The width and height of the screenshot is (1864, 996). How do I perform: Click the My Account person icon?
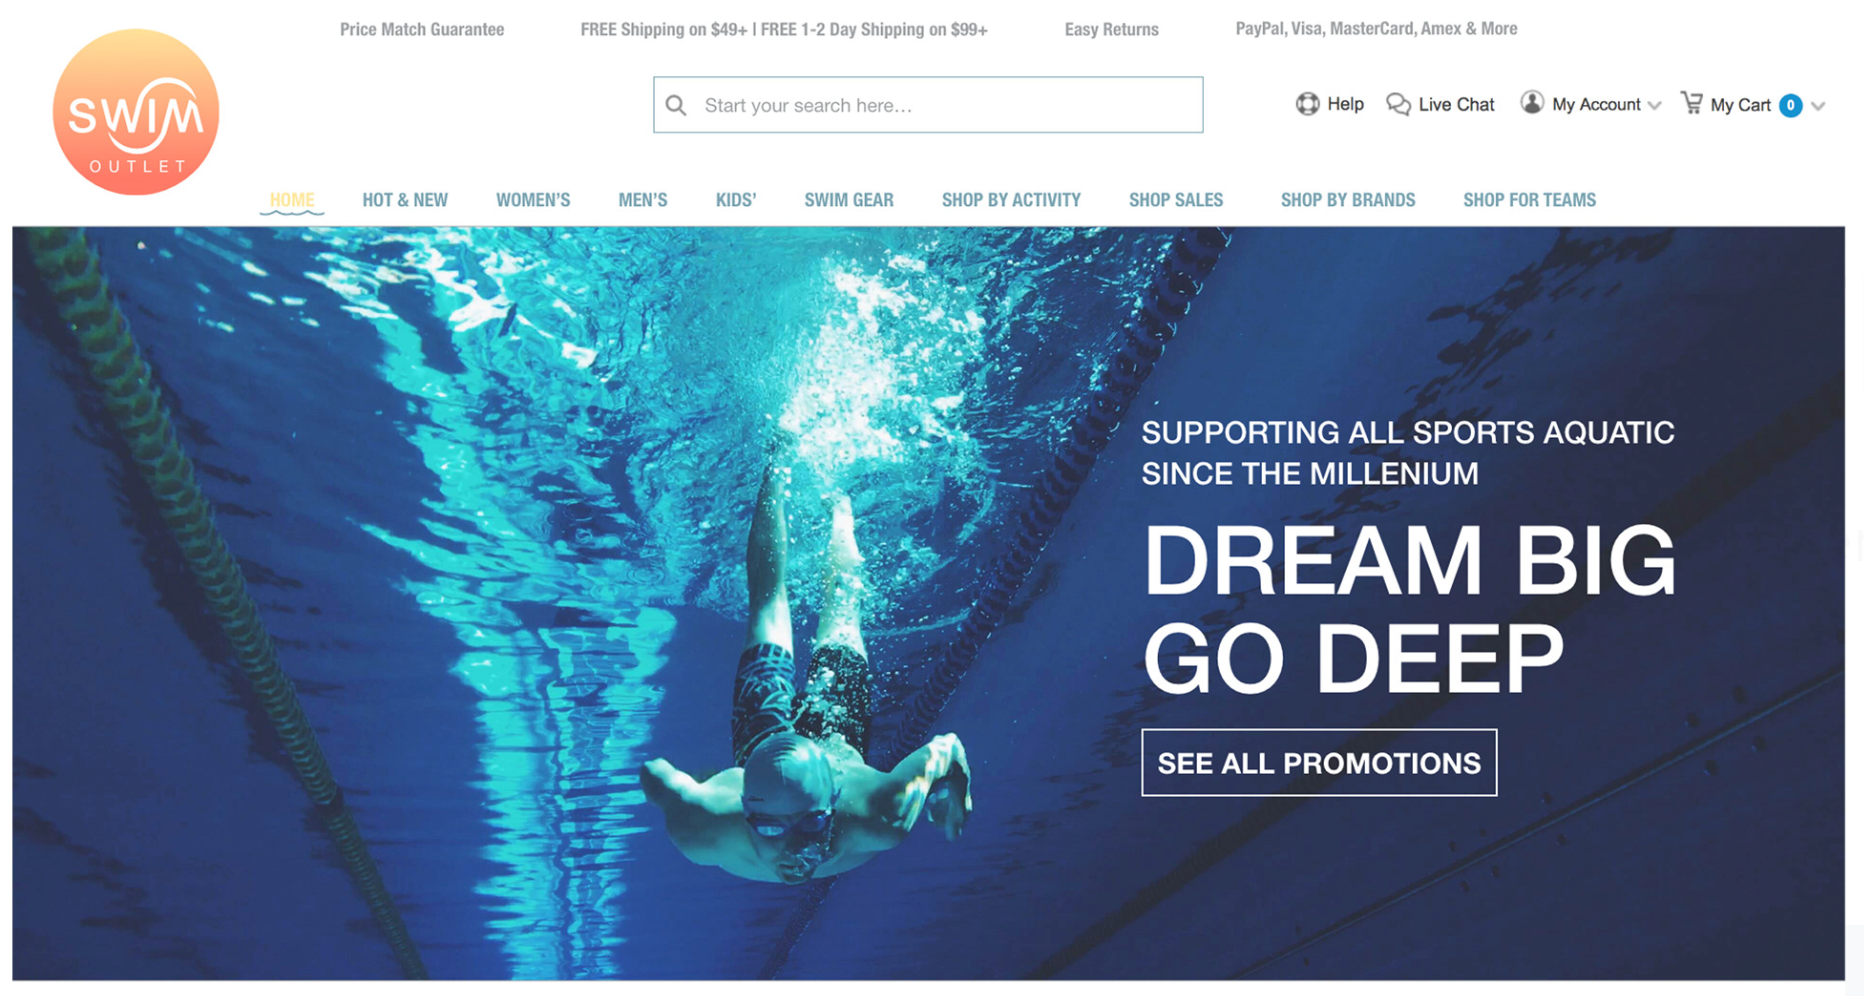coord(1532,103)
